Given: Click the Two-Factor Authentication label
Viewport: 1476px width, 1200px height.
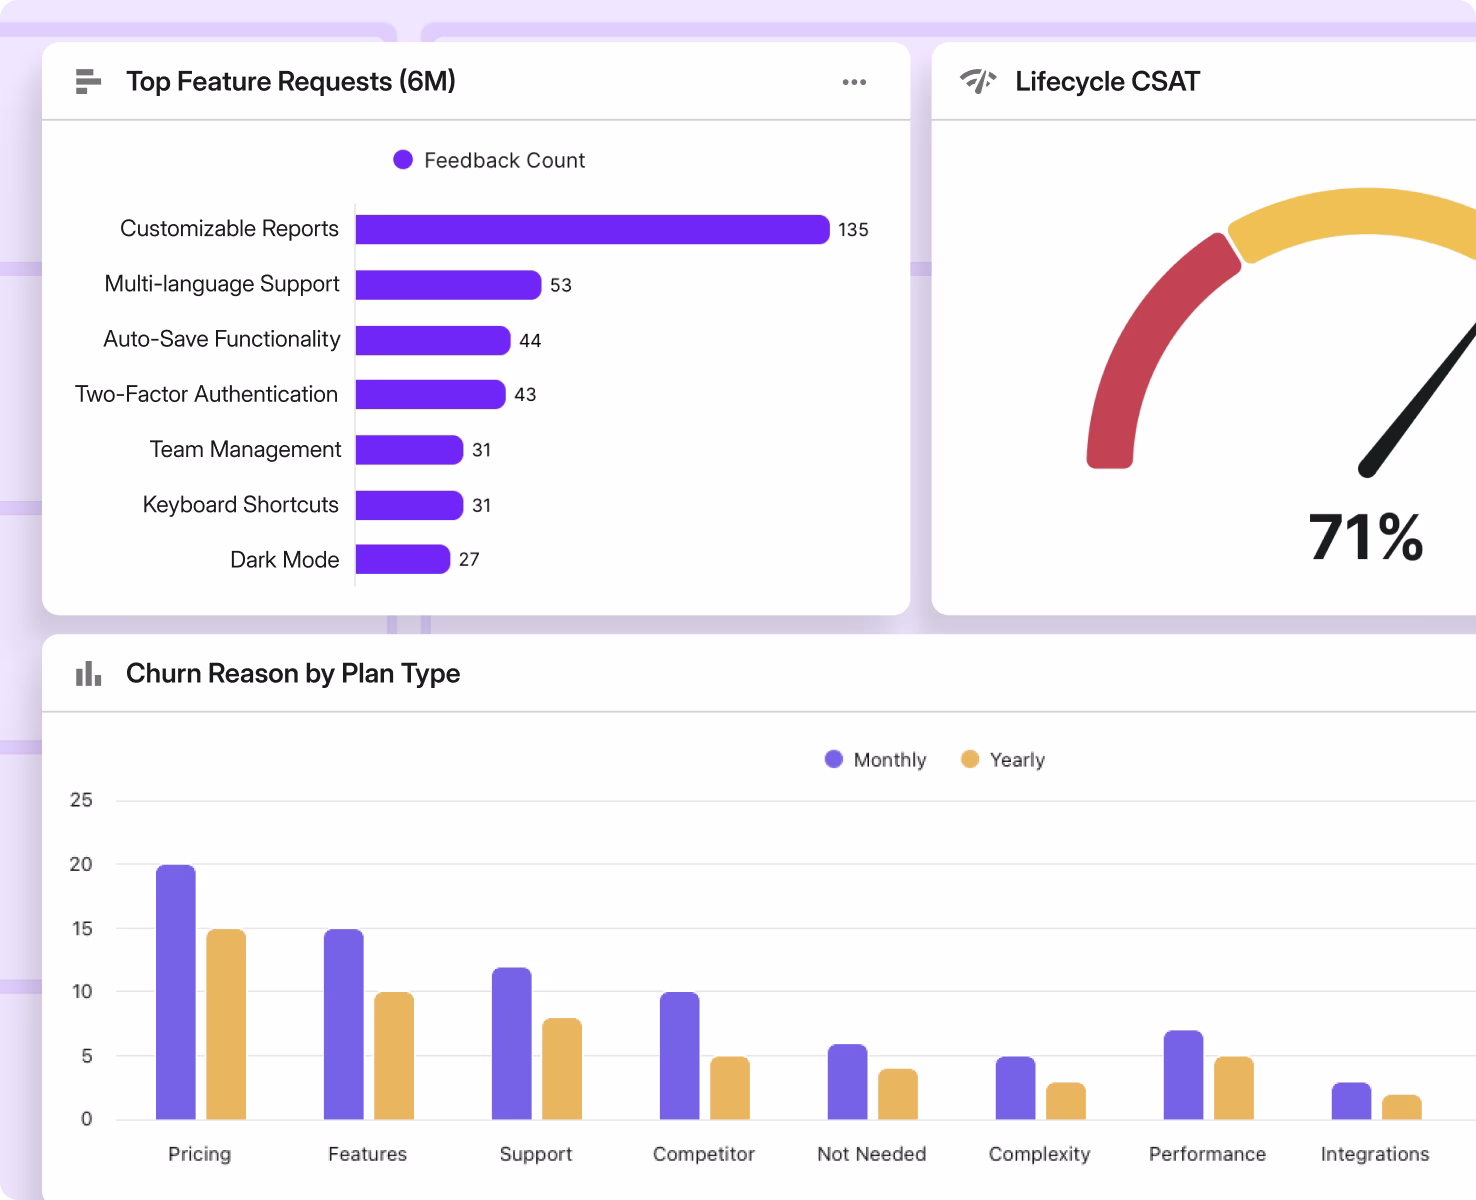Looking at the screenshot, I should click(207, 394).
